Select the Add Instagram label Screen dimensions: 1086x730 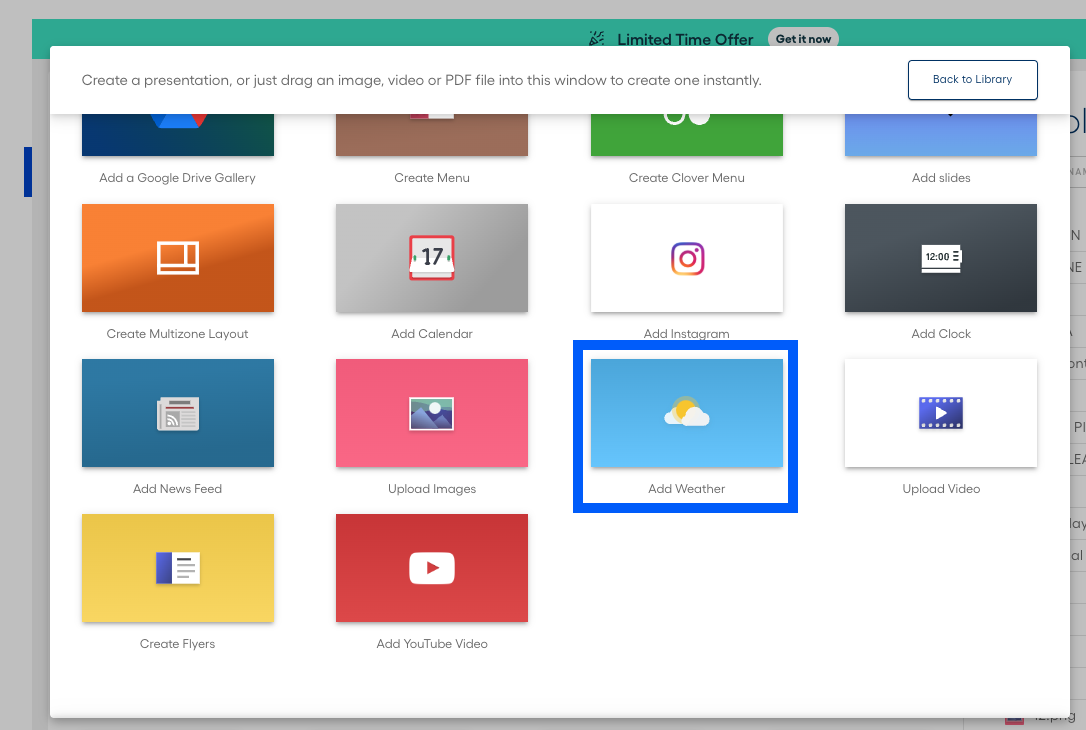686,334
